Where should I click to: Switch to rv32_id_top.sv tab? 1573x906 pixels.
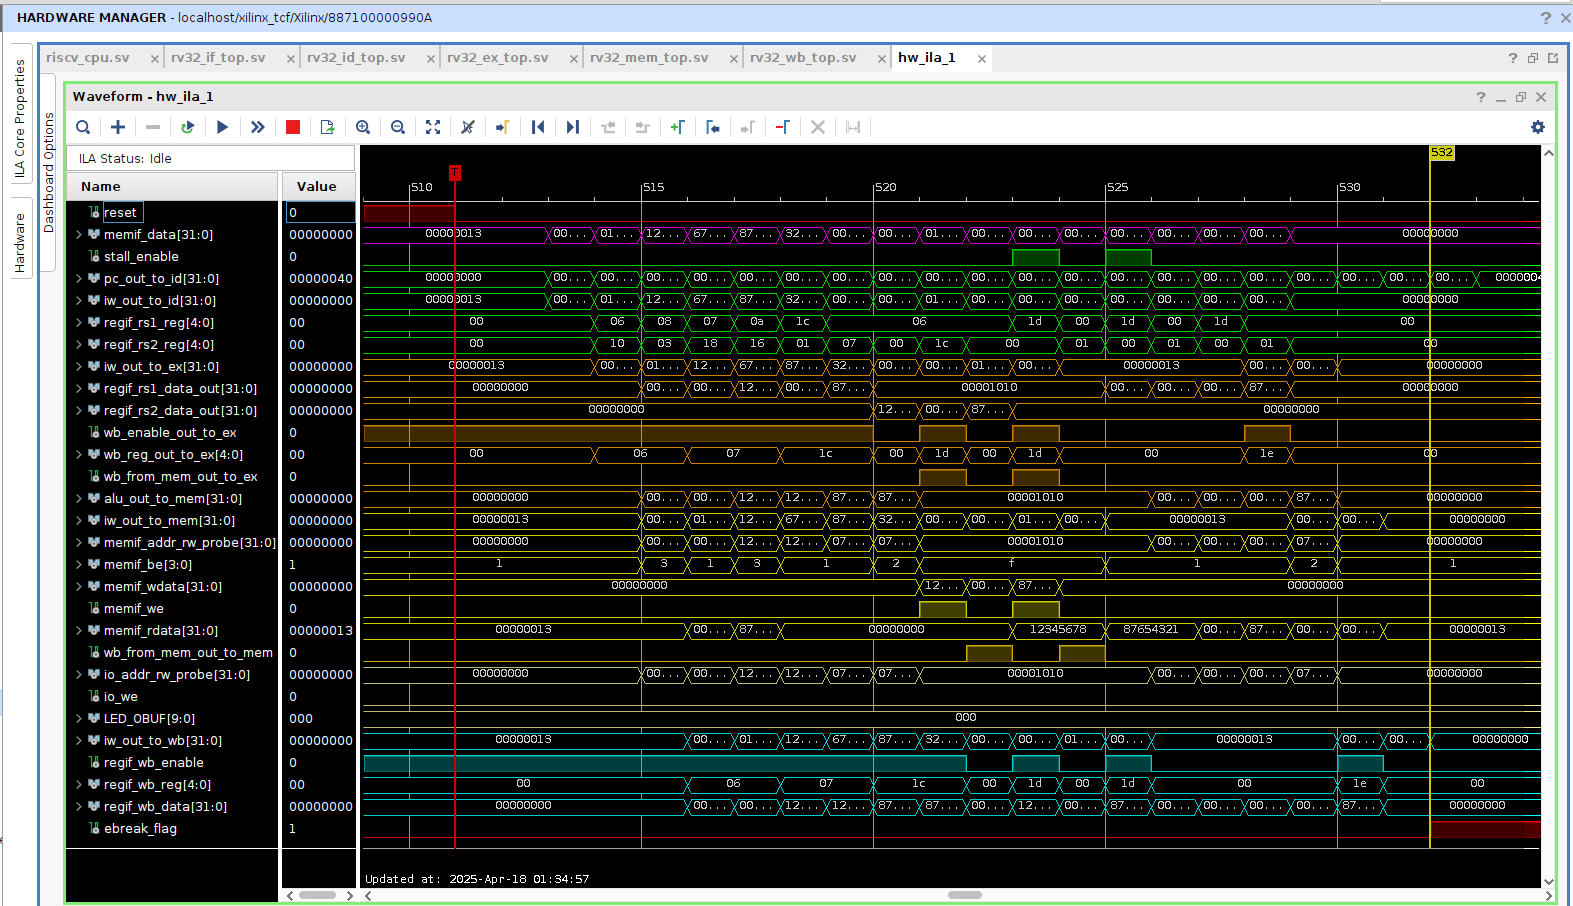pos(356,58)
